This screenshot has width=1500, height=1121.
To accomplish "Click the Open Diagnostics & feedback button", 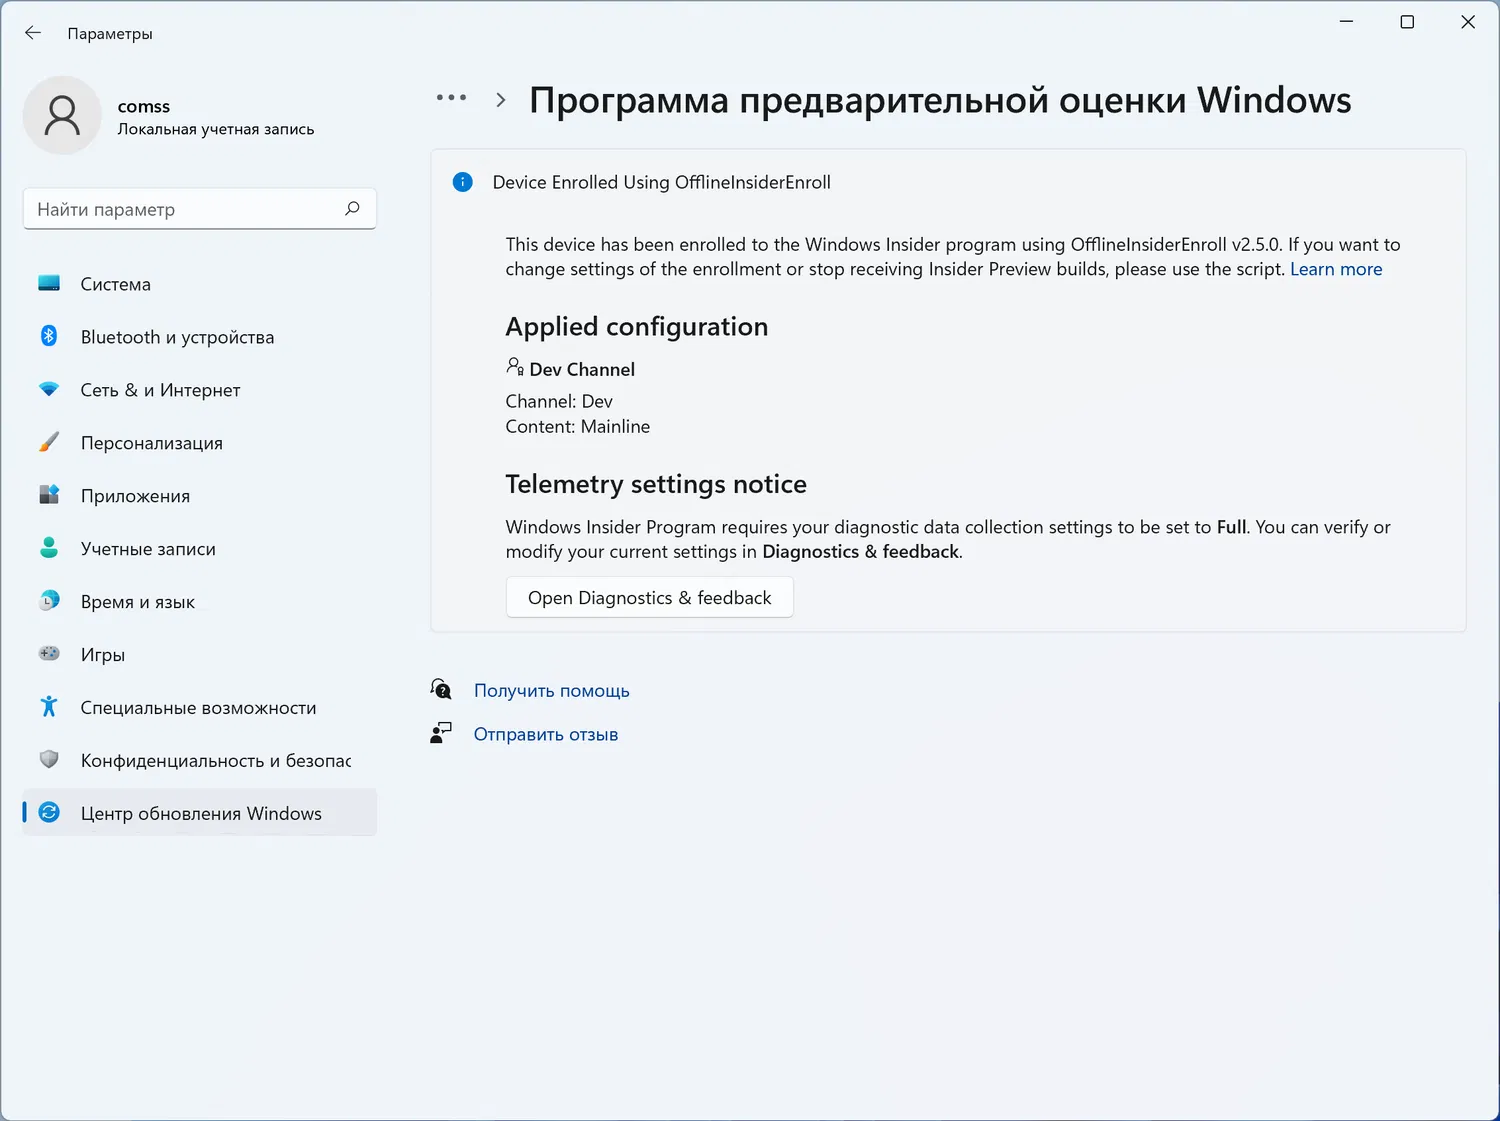I will pos(650,598).
